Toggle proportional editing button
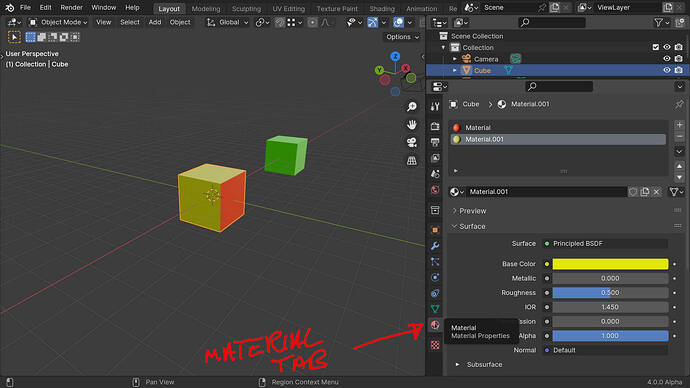690x388 pixels. tap(312, 22)
